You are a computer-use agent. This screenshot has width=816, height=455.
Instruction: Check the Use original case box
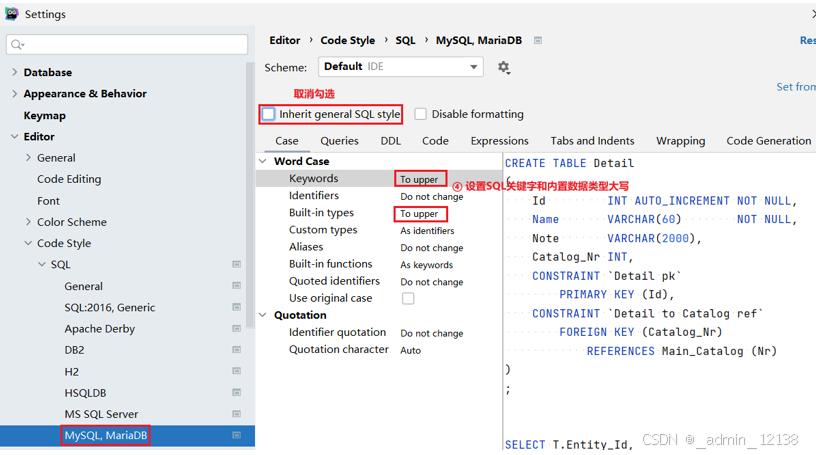(408, 298)
